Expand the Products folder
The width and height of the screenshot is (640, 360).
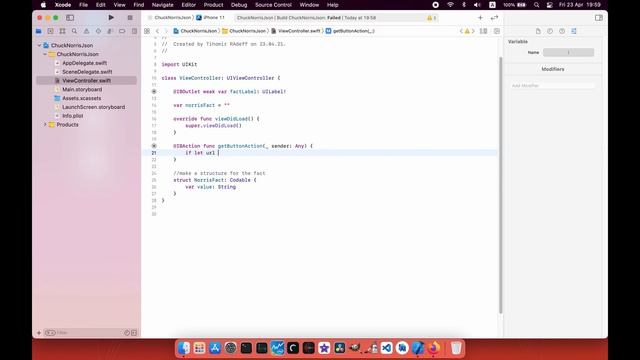click(45, 124)
